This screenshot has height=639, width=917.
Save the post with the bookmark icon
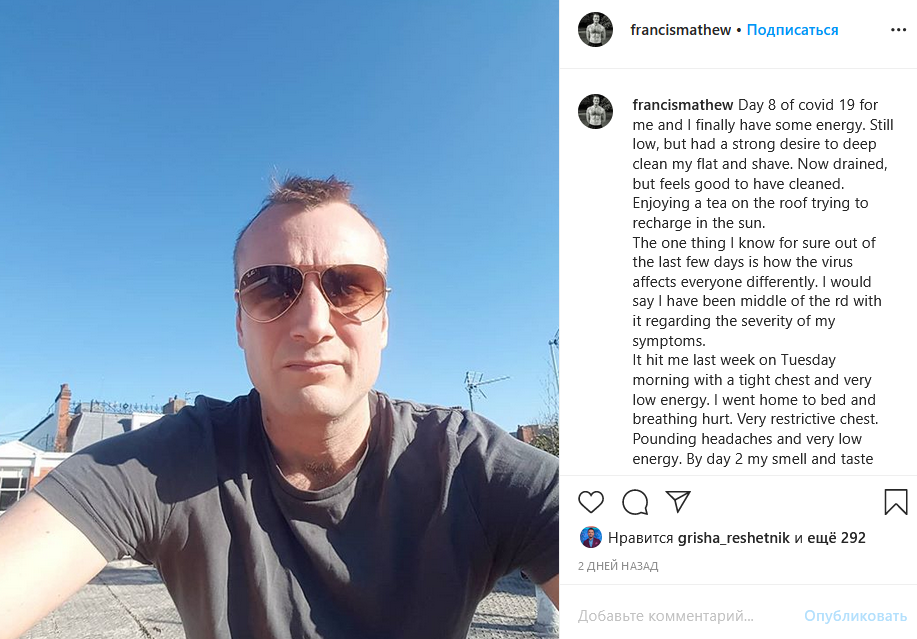(x=895, y=502)
